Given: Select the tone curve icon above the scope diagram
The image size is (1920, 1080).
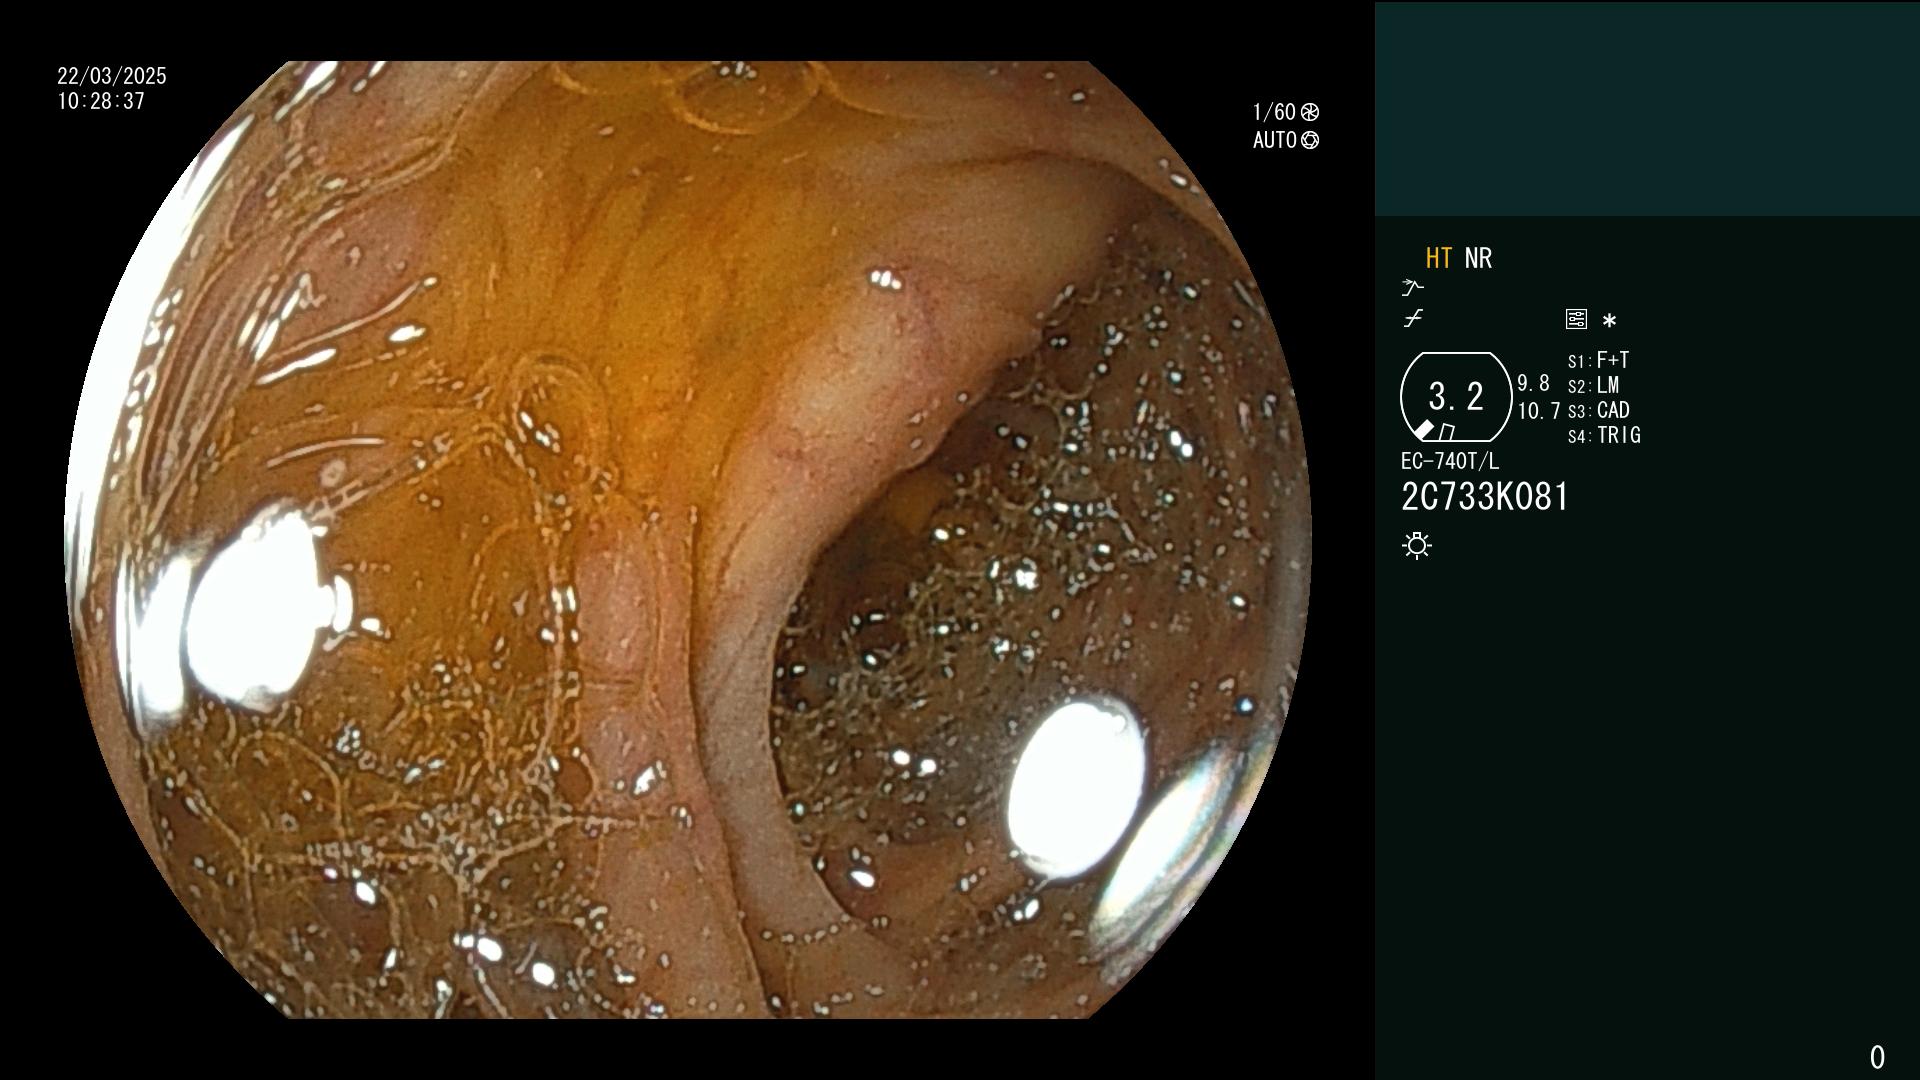Looking at the screenshot, I should pyautogui.click(x=1412, y=319).
